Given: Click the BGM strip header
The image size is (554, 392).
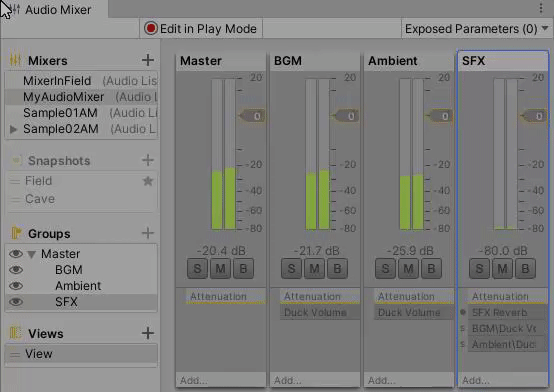Looking at the screenshot, I should (315, 61).
